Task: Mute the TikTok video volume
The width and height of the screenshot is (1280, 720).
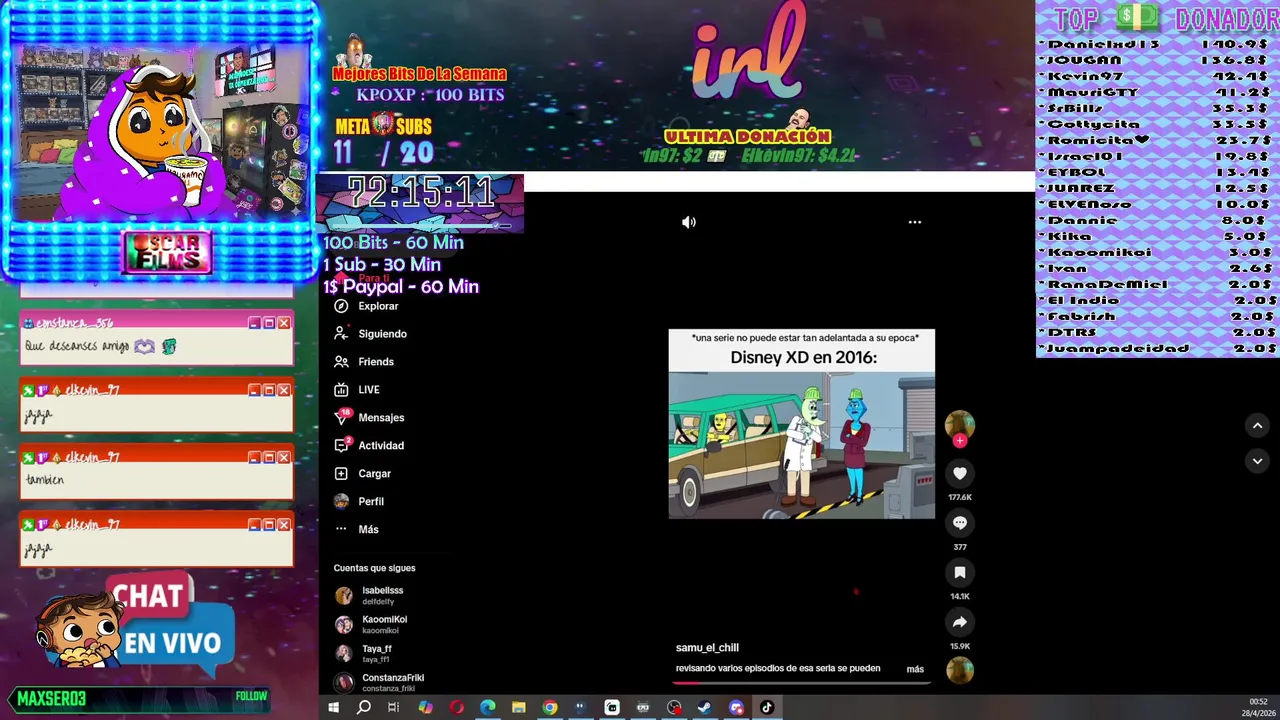Action: coord(689,222)
